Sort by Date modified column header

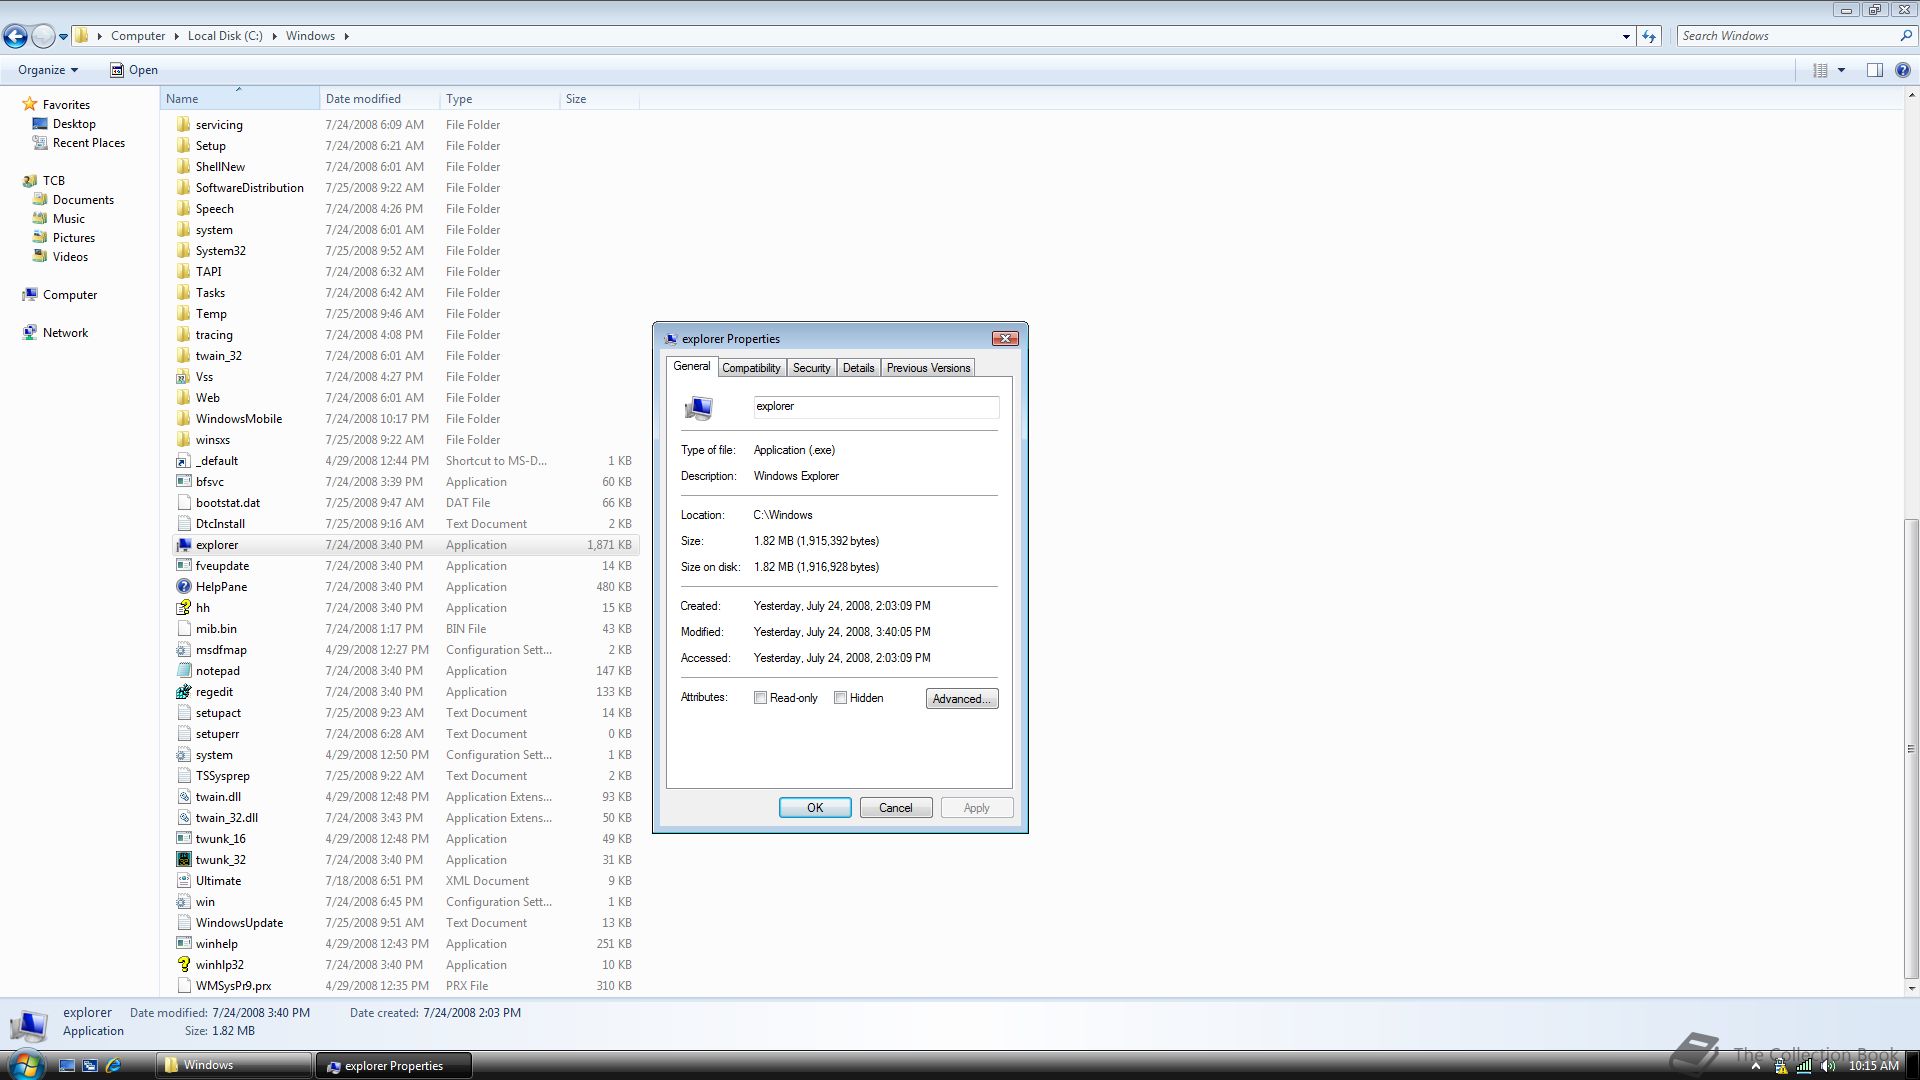tap(380, 99)
